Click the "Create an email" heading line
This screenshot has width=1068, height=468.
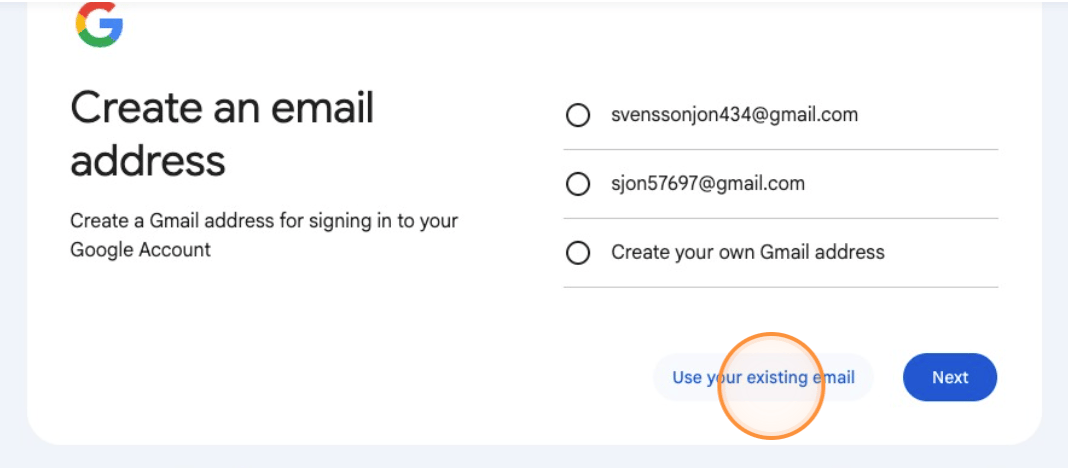(x=221, y=108)
